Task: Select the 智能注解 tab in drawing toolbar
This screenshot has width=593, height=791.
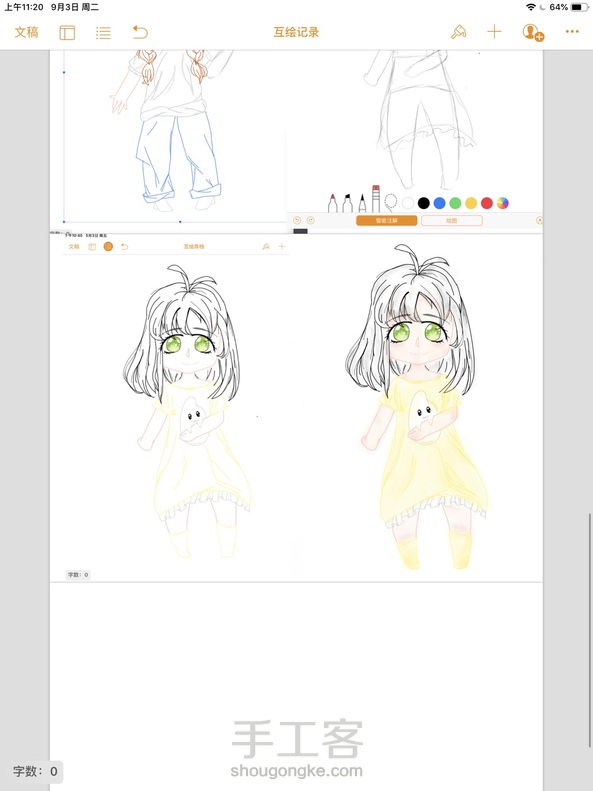Action: click(386, 220)
